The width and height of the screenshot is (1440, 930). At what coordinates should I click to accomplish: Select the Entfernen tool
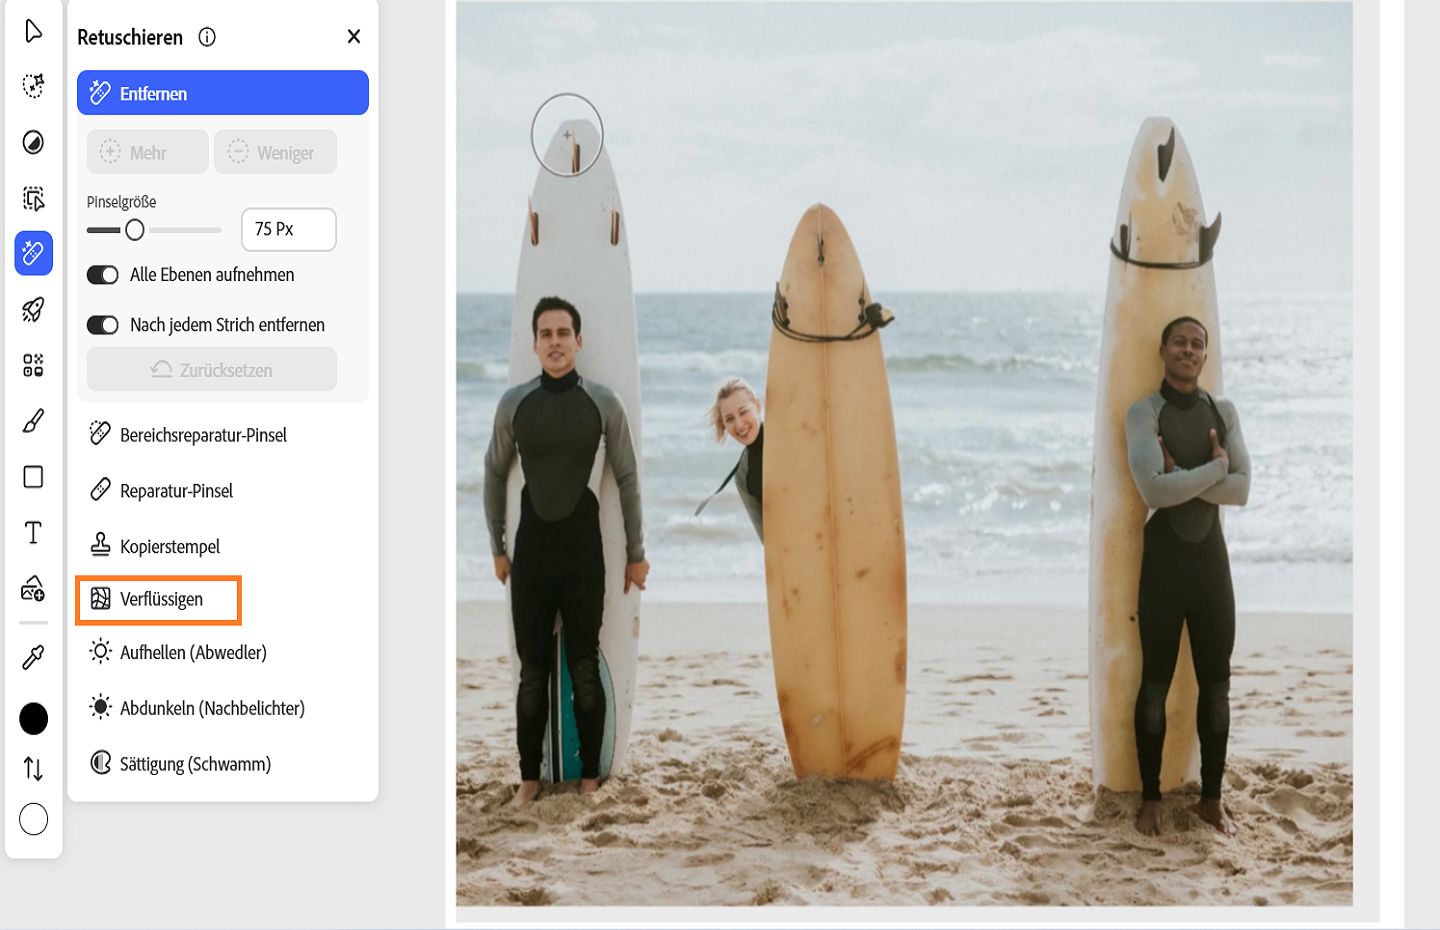coord(223,93)
